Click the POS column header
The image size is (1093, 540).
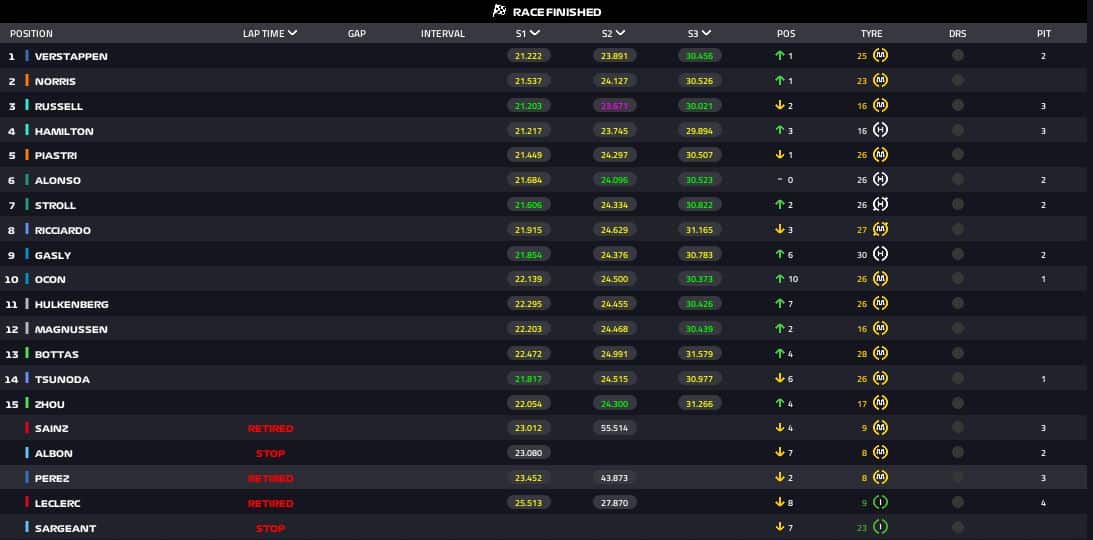click(786, 33)
